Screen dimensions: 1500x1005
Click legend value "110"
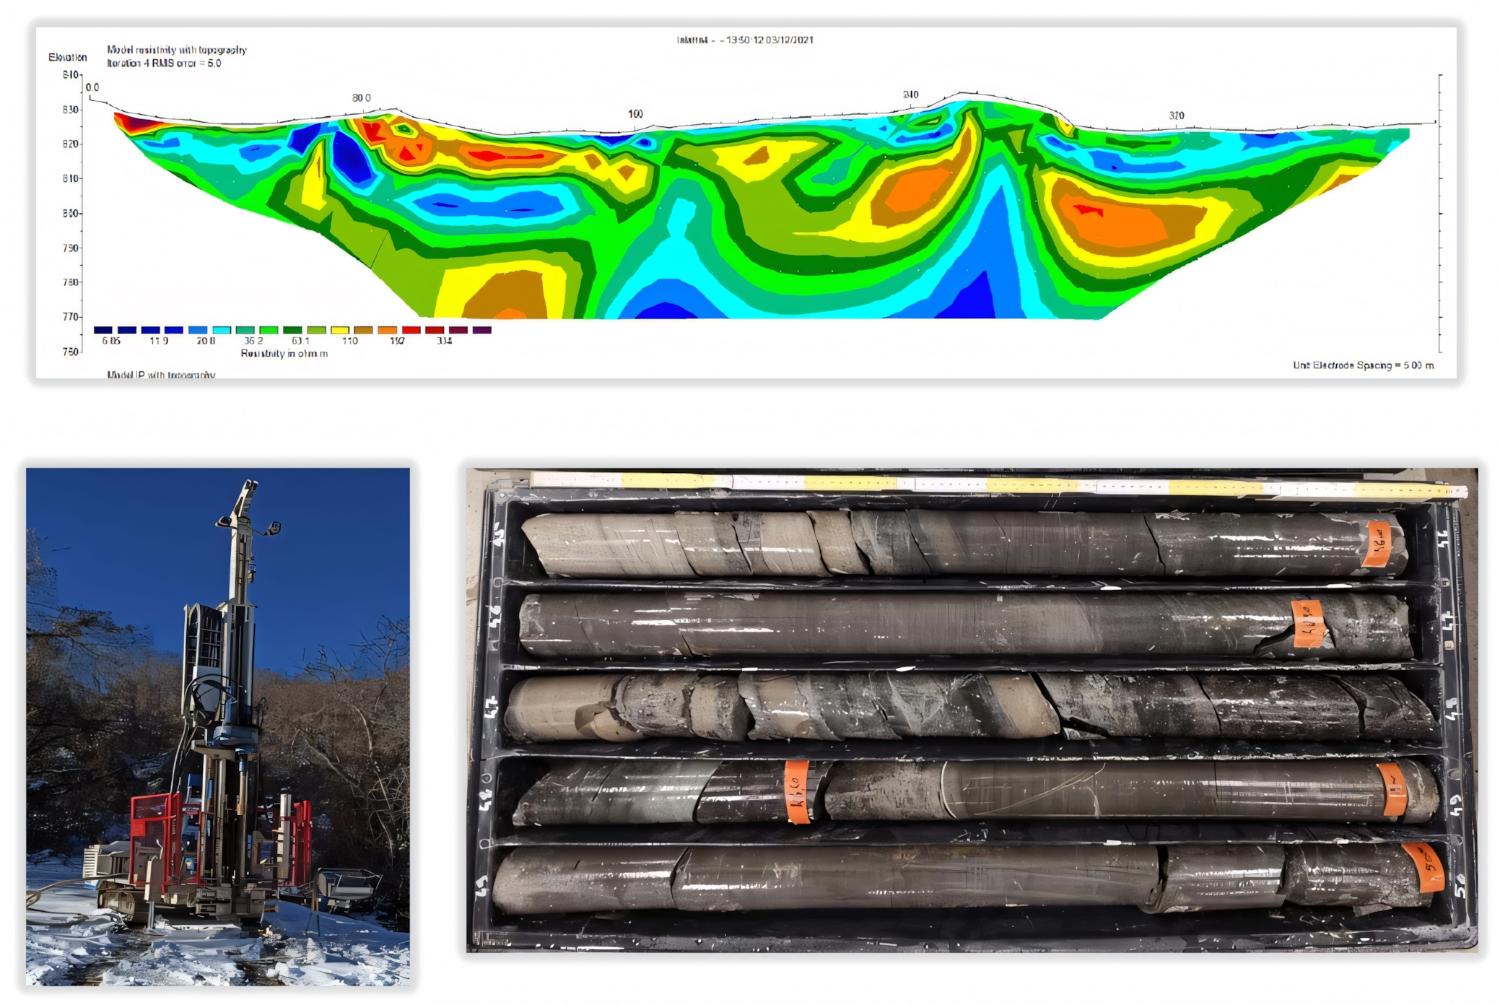click(x=349, y=341)
